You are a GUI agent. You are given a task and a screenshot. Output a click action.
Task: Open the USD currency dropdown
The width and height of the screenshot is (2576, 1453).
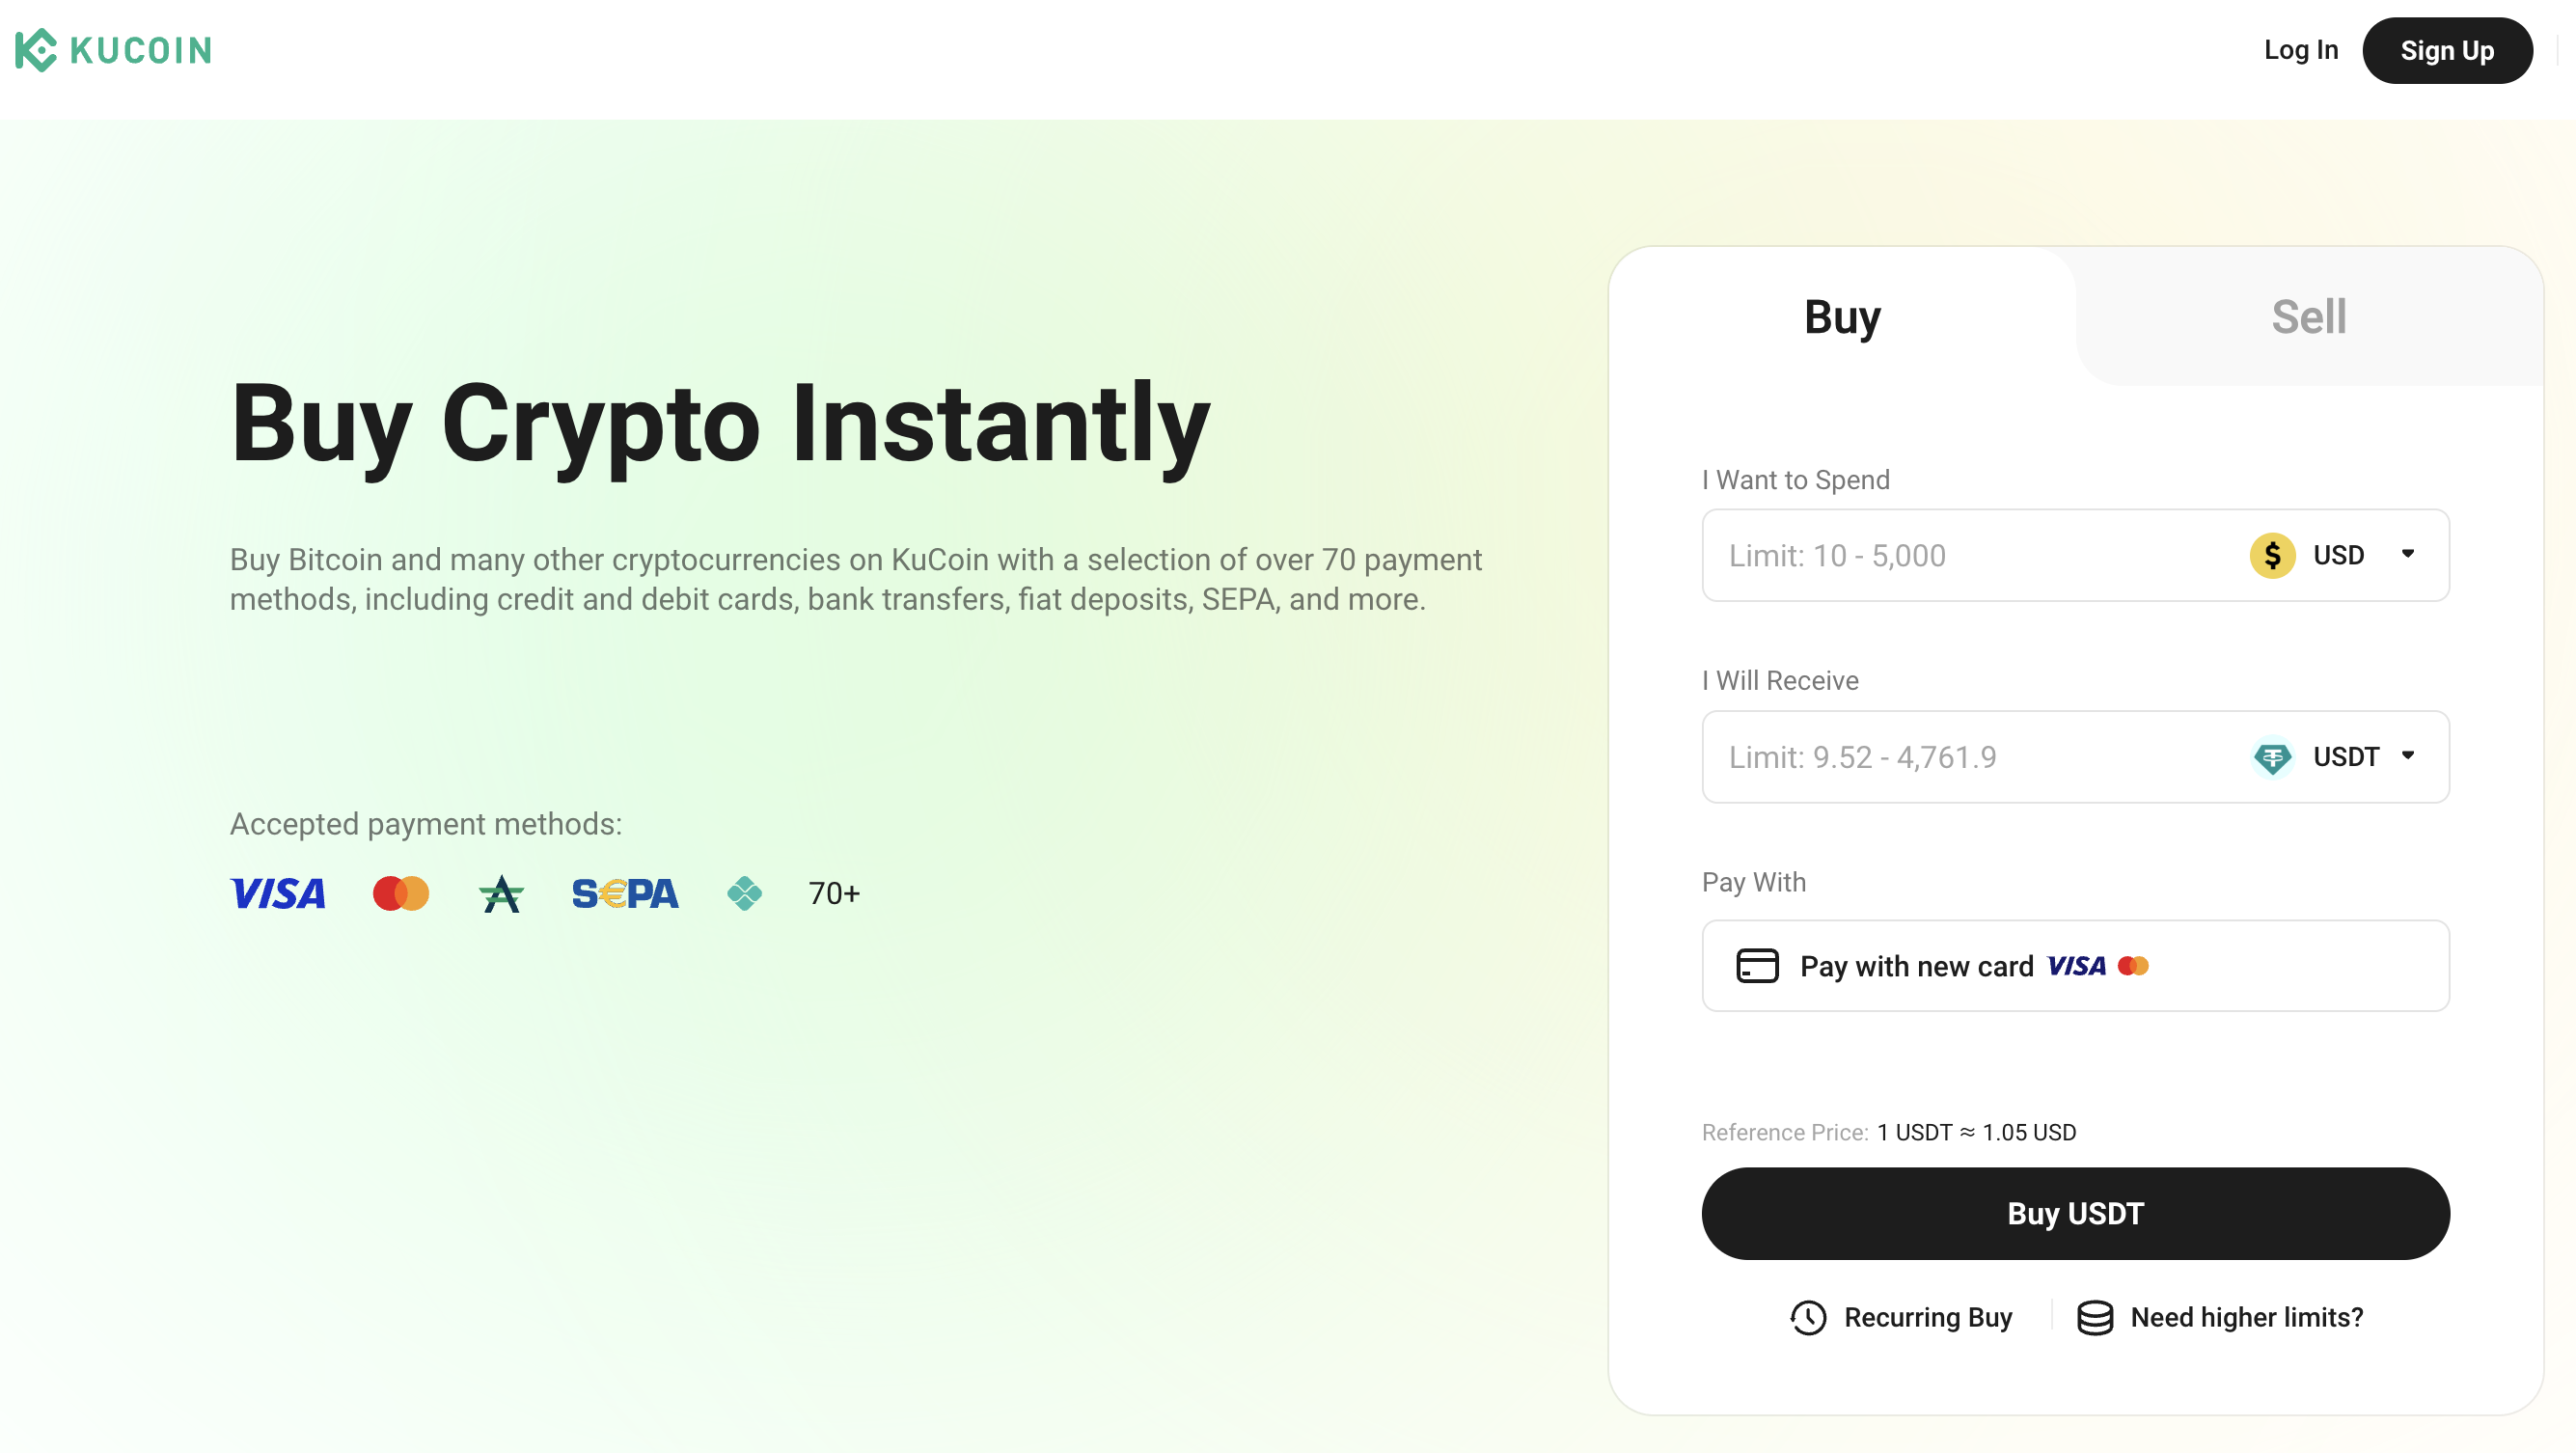click(2335, 555)
